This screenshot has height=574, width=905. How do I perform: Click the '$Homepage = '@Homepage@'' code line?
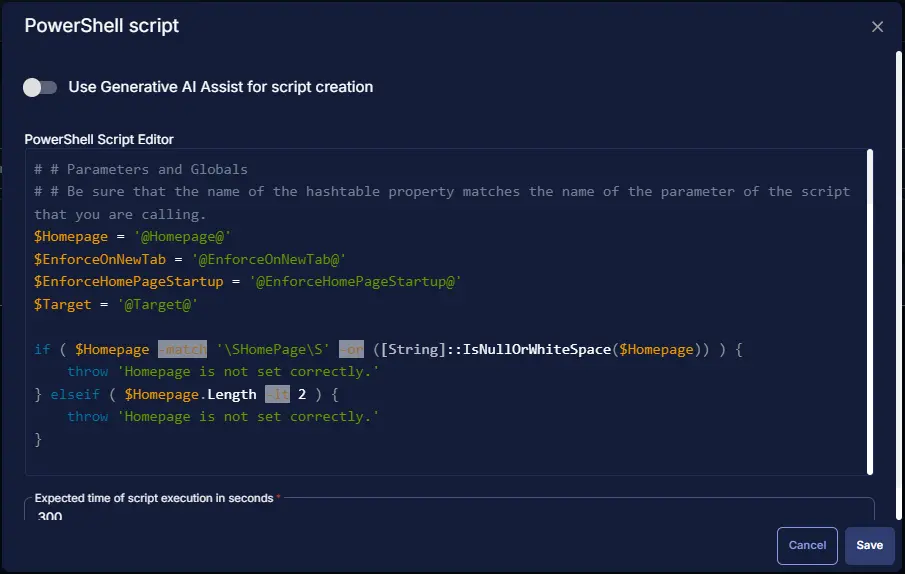click(132, 237)
